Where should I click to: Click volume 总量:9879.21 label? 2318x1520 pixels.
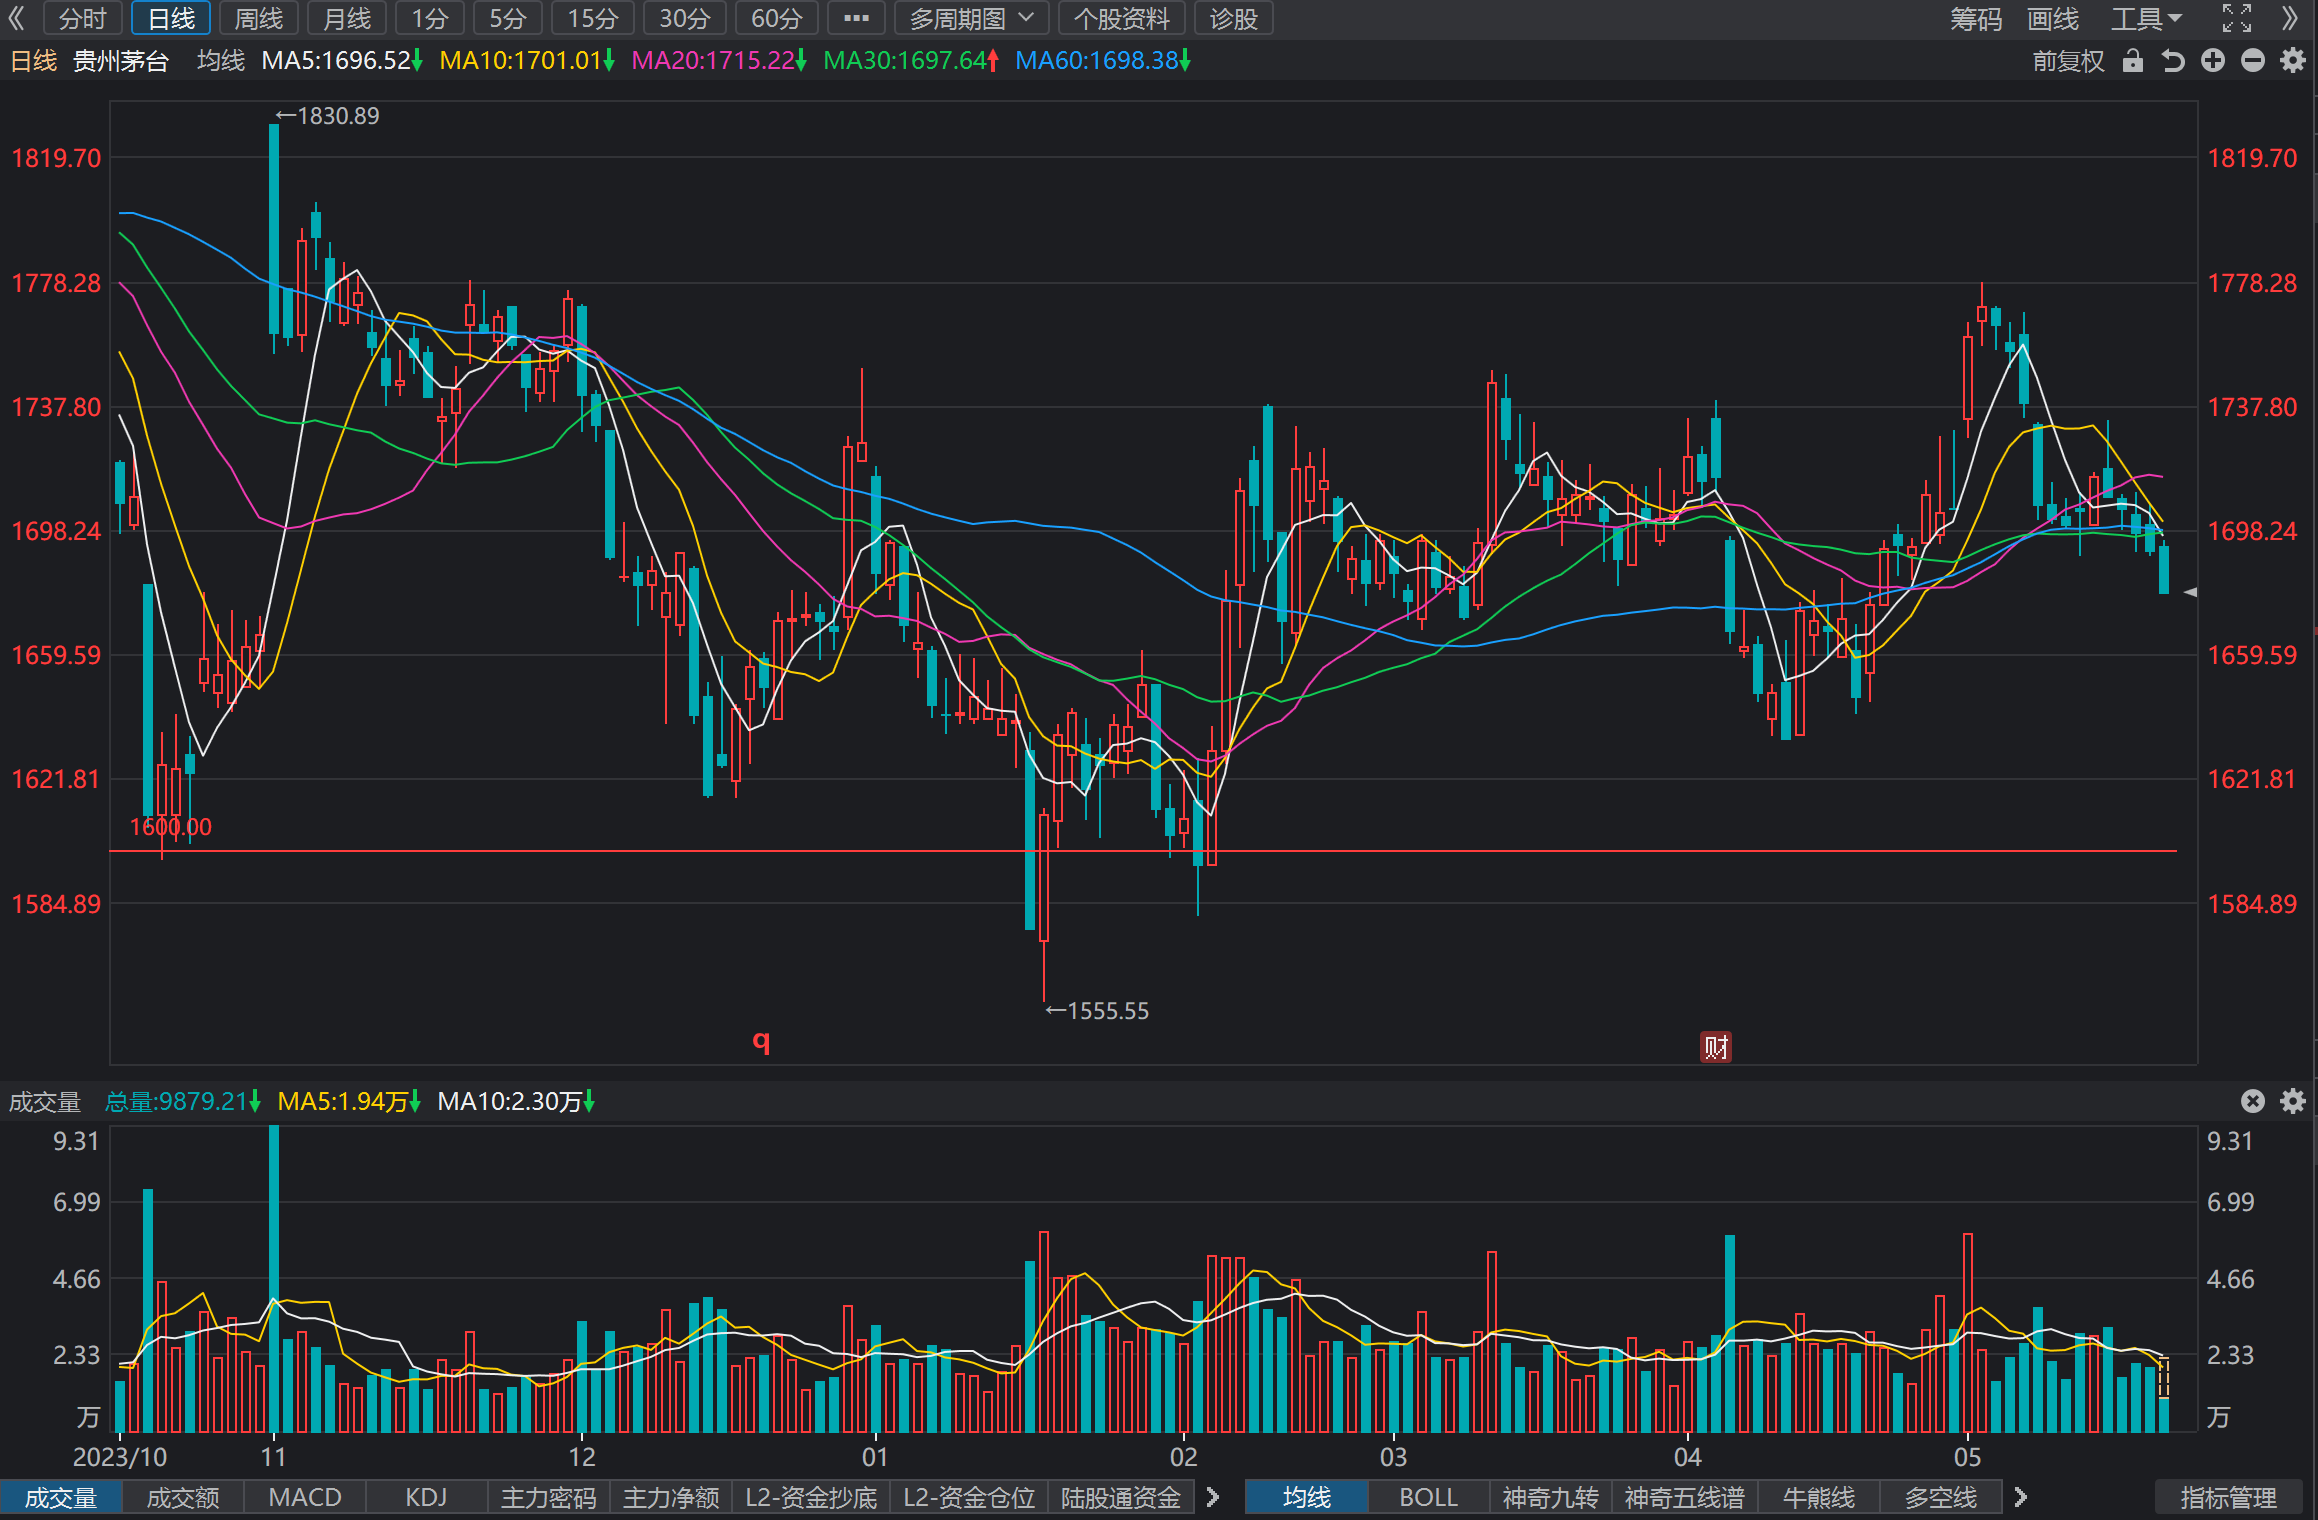[183, 1101]
